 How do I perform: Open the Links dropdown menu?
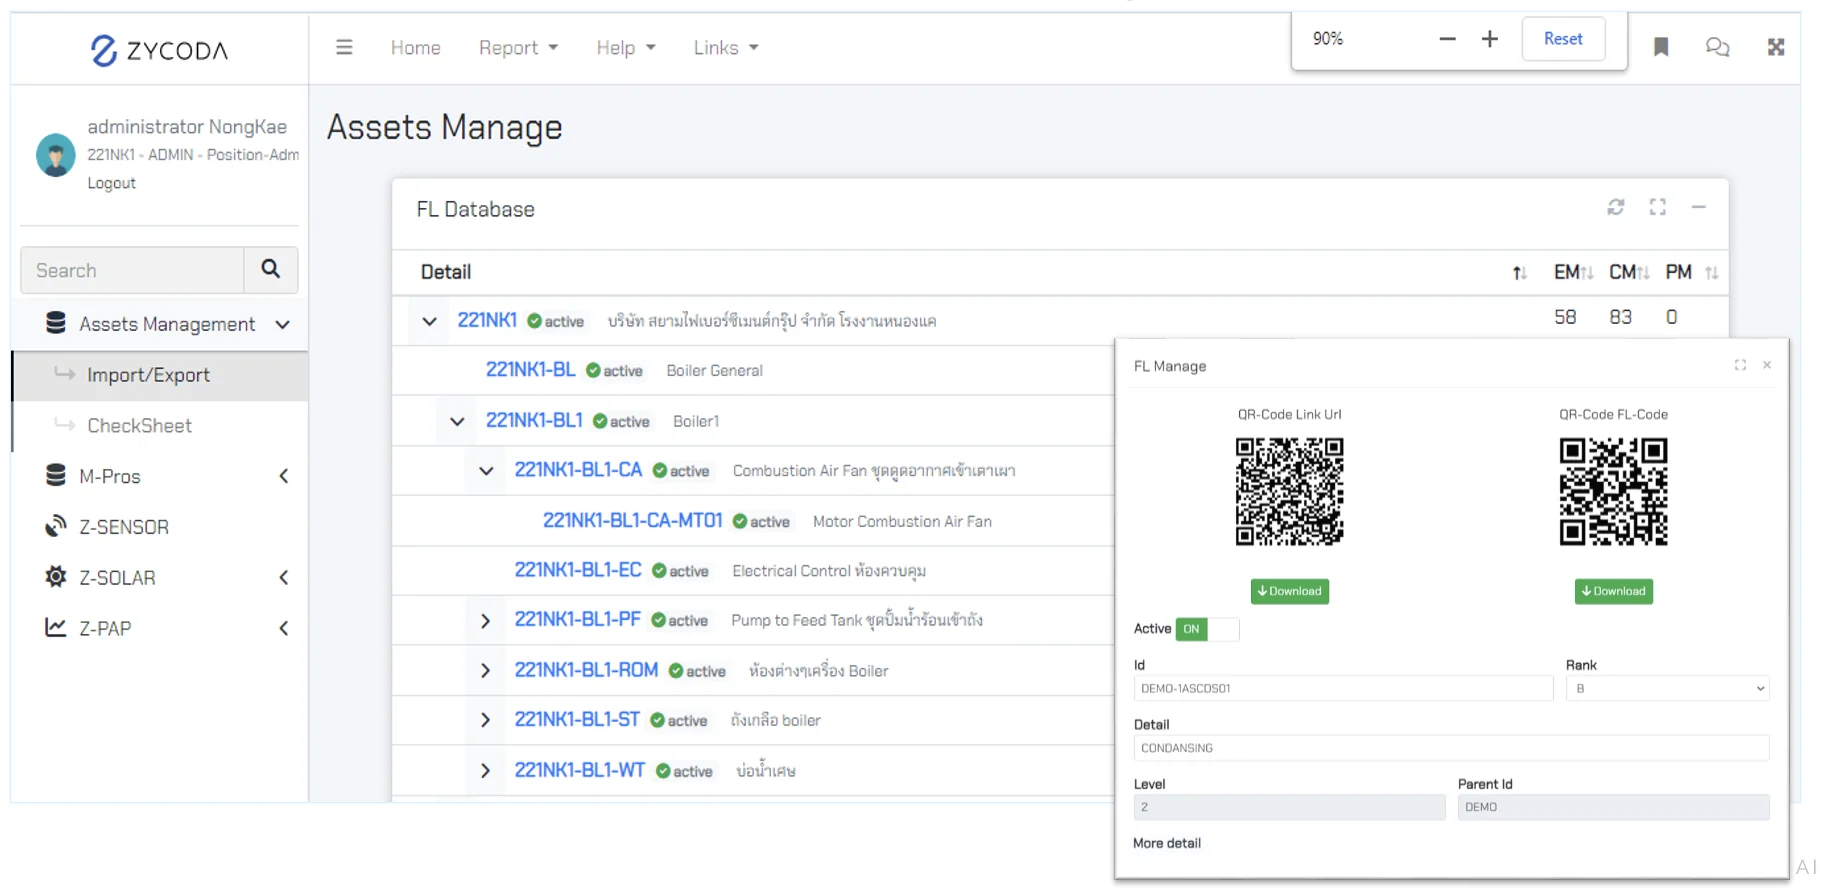coord(726,47)
